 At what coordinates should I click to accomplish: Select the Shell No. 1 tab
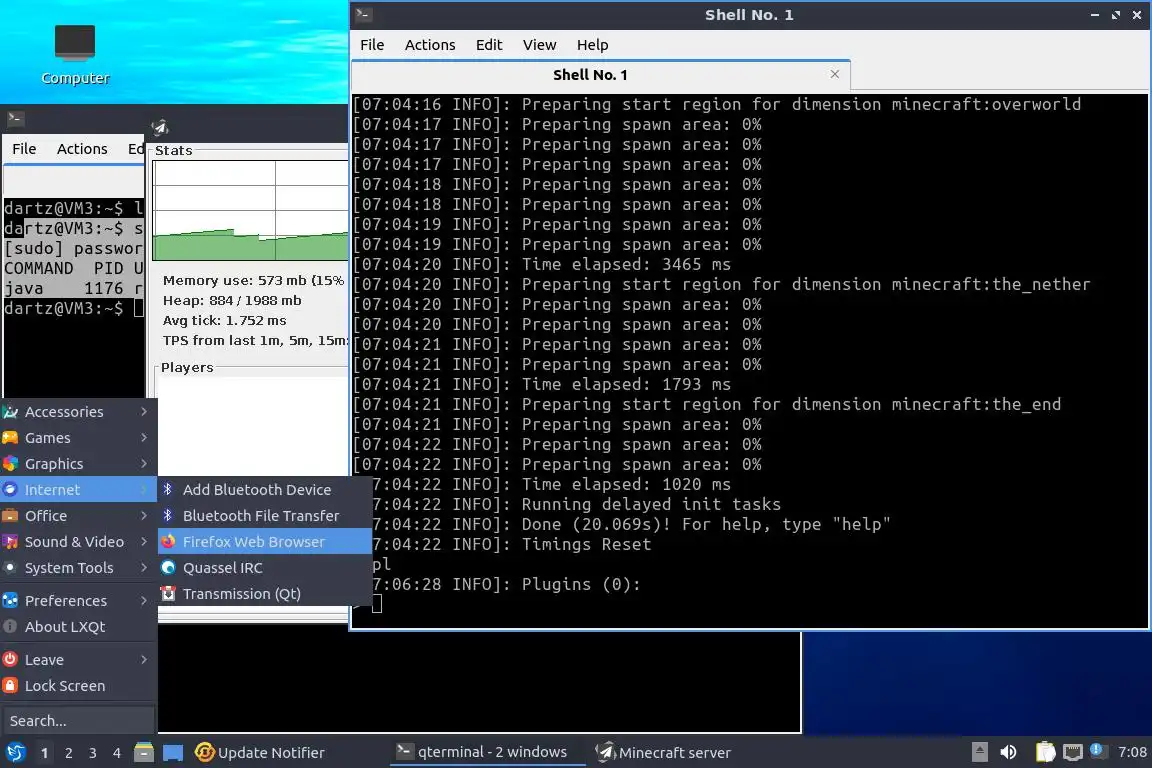point(601,75)
